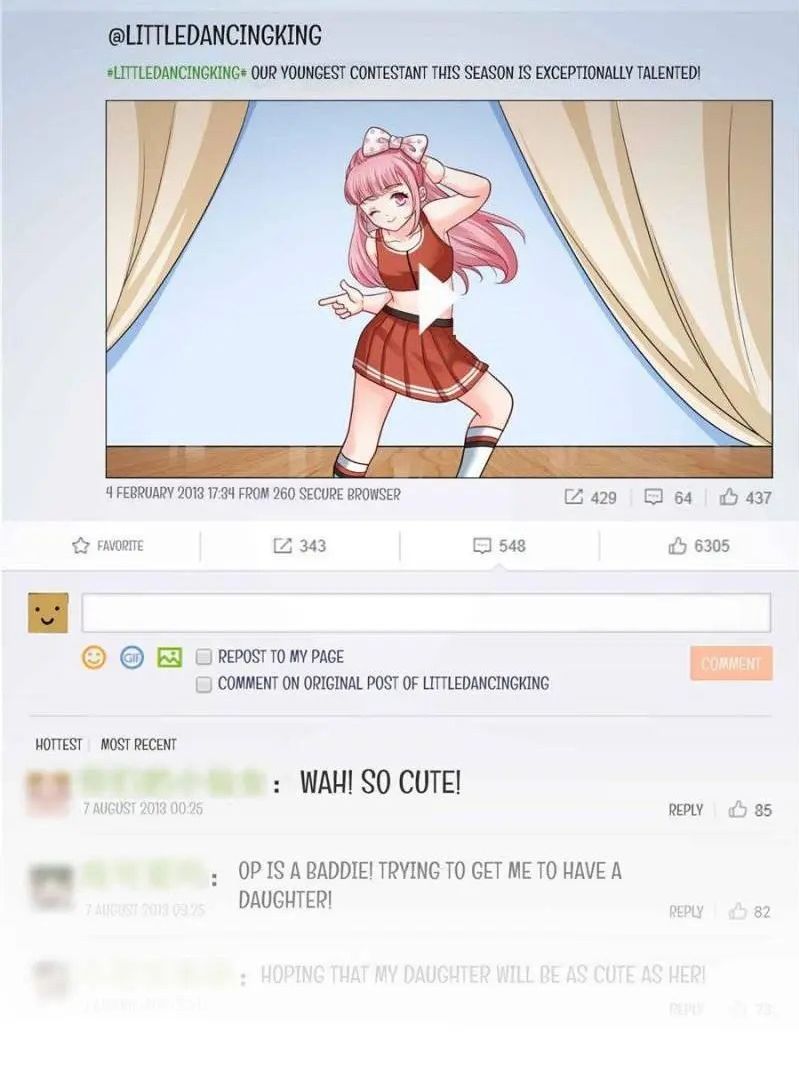The height and width of the screenshot is (1071, 799).
Task: Open the #LittleDancingKing# hashtag link
Action: [176, 72]
